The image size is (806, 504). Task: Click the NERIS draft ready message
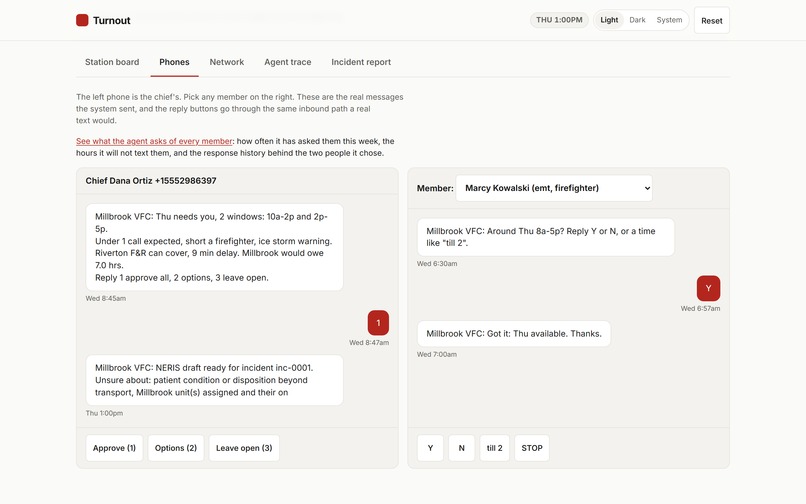click(214, 380)
